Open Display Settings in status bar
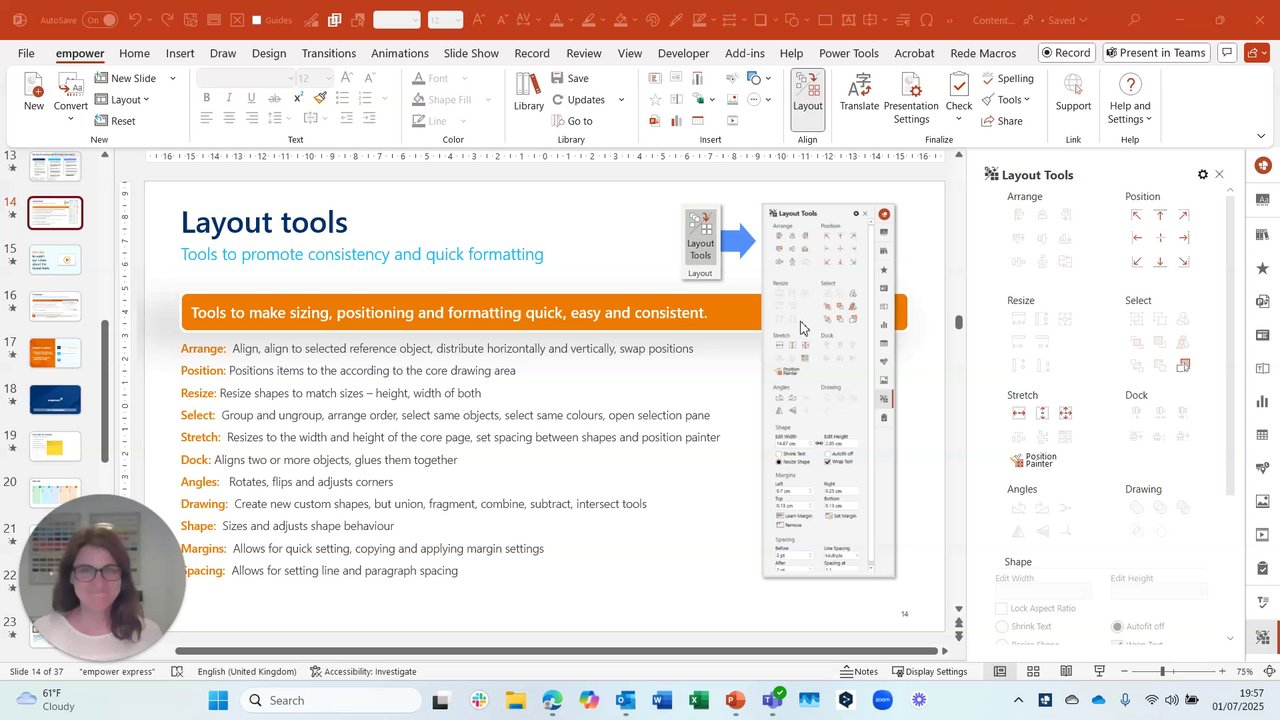This screenshot has width=1280, height=720. coord(930,671)
